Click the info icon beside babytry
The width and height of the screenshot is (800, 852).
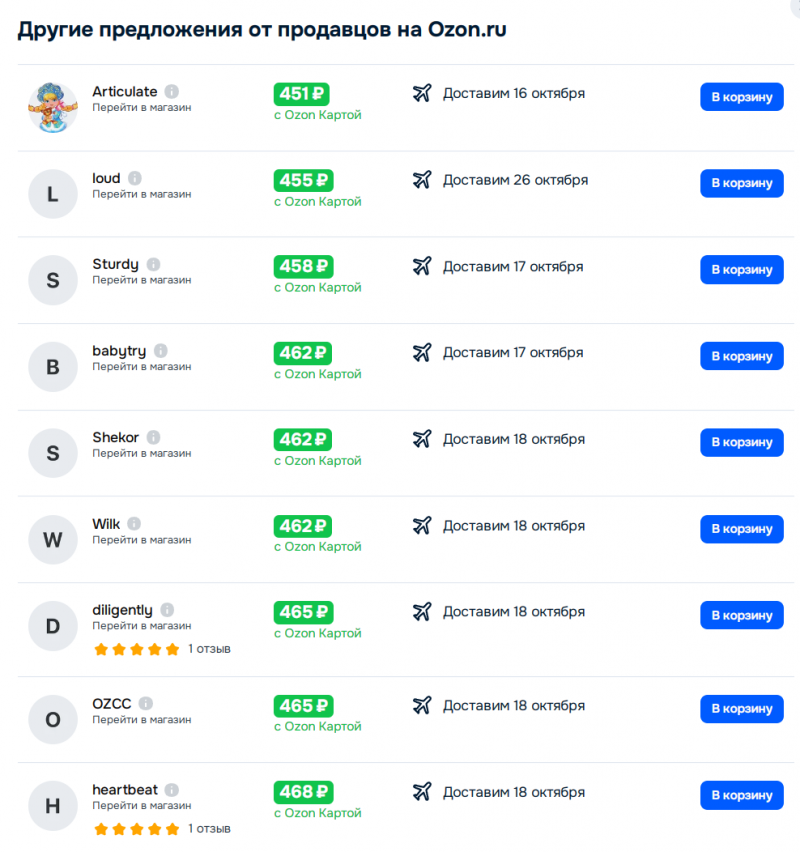160,351
